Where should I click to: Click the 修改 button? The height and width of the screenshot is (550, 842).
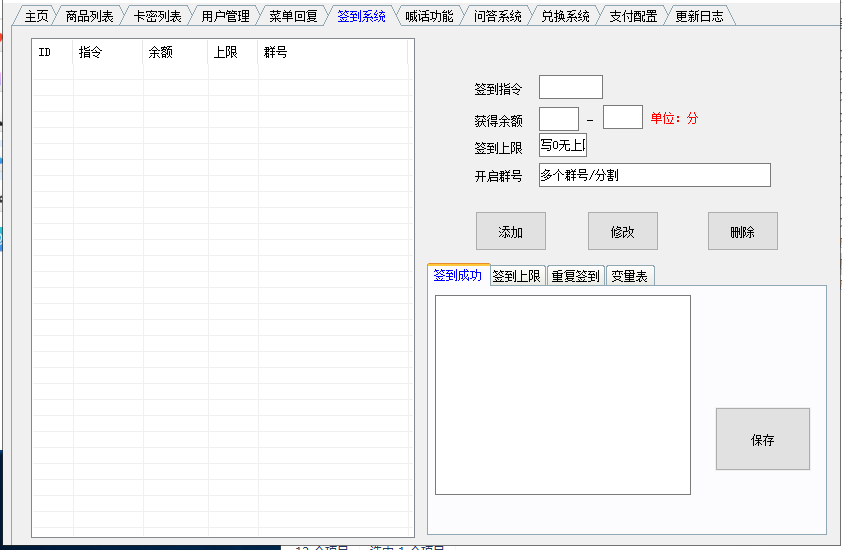click(623, 231)
